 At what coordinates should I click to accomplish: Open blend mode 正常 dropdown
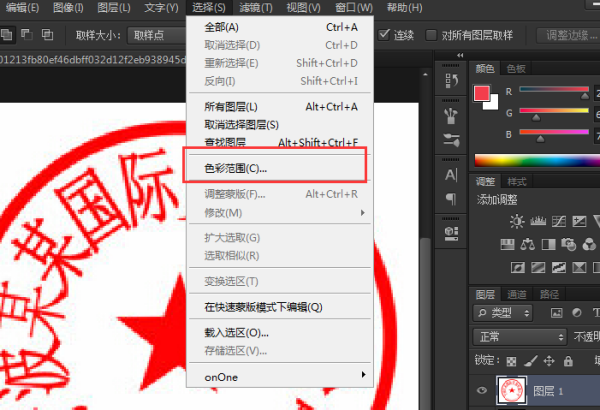tap(520, 337)
